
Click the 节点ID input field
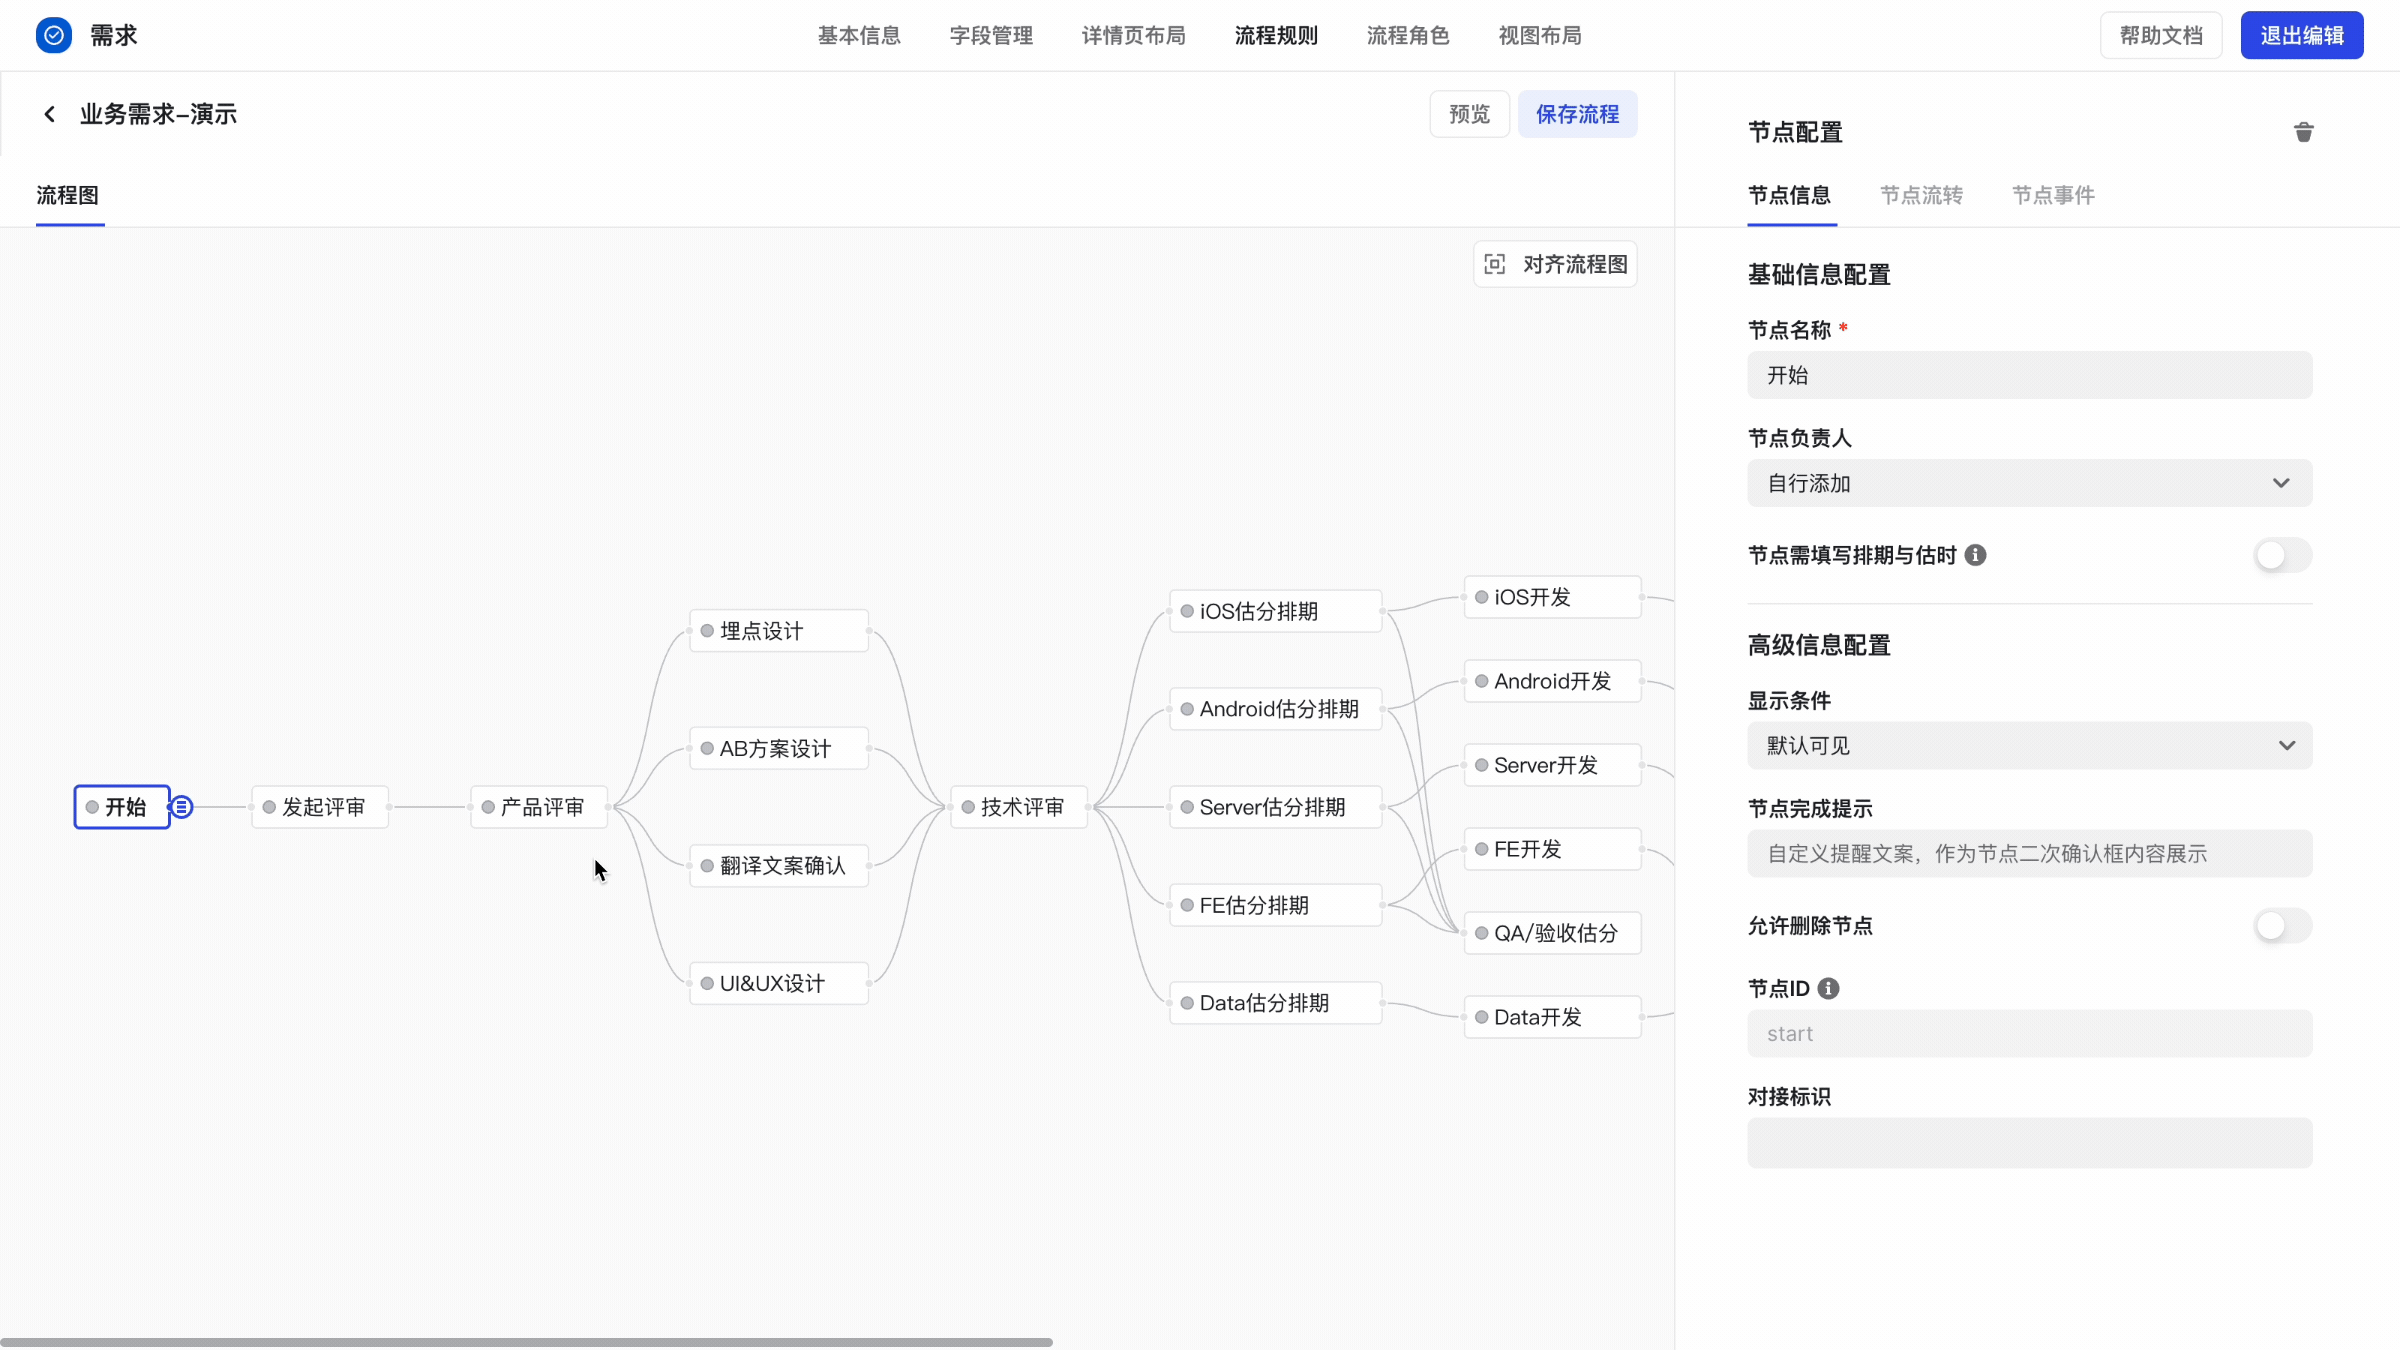(x=2029, y=1034)
